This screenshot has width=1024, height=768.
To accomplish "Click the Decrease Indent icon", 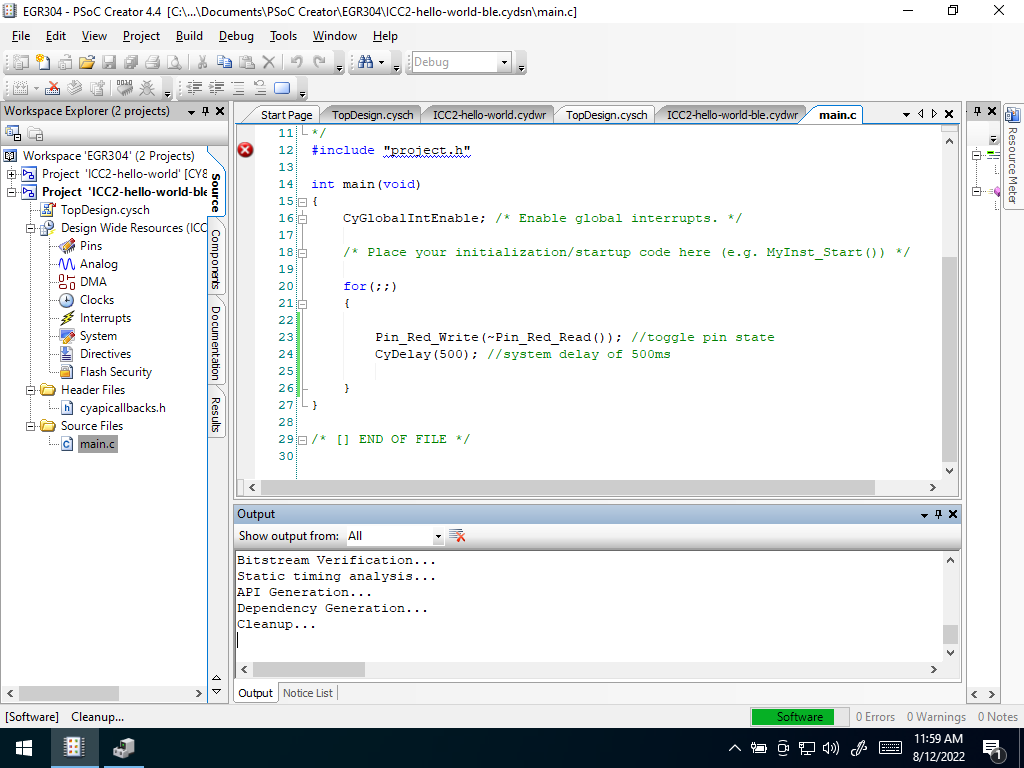I will pyautogui.click(x=194, y=88).
